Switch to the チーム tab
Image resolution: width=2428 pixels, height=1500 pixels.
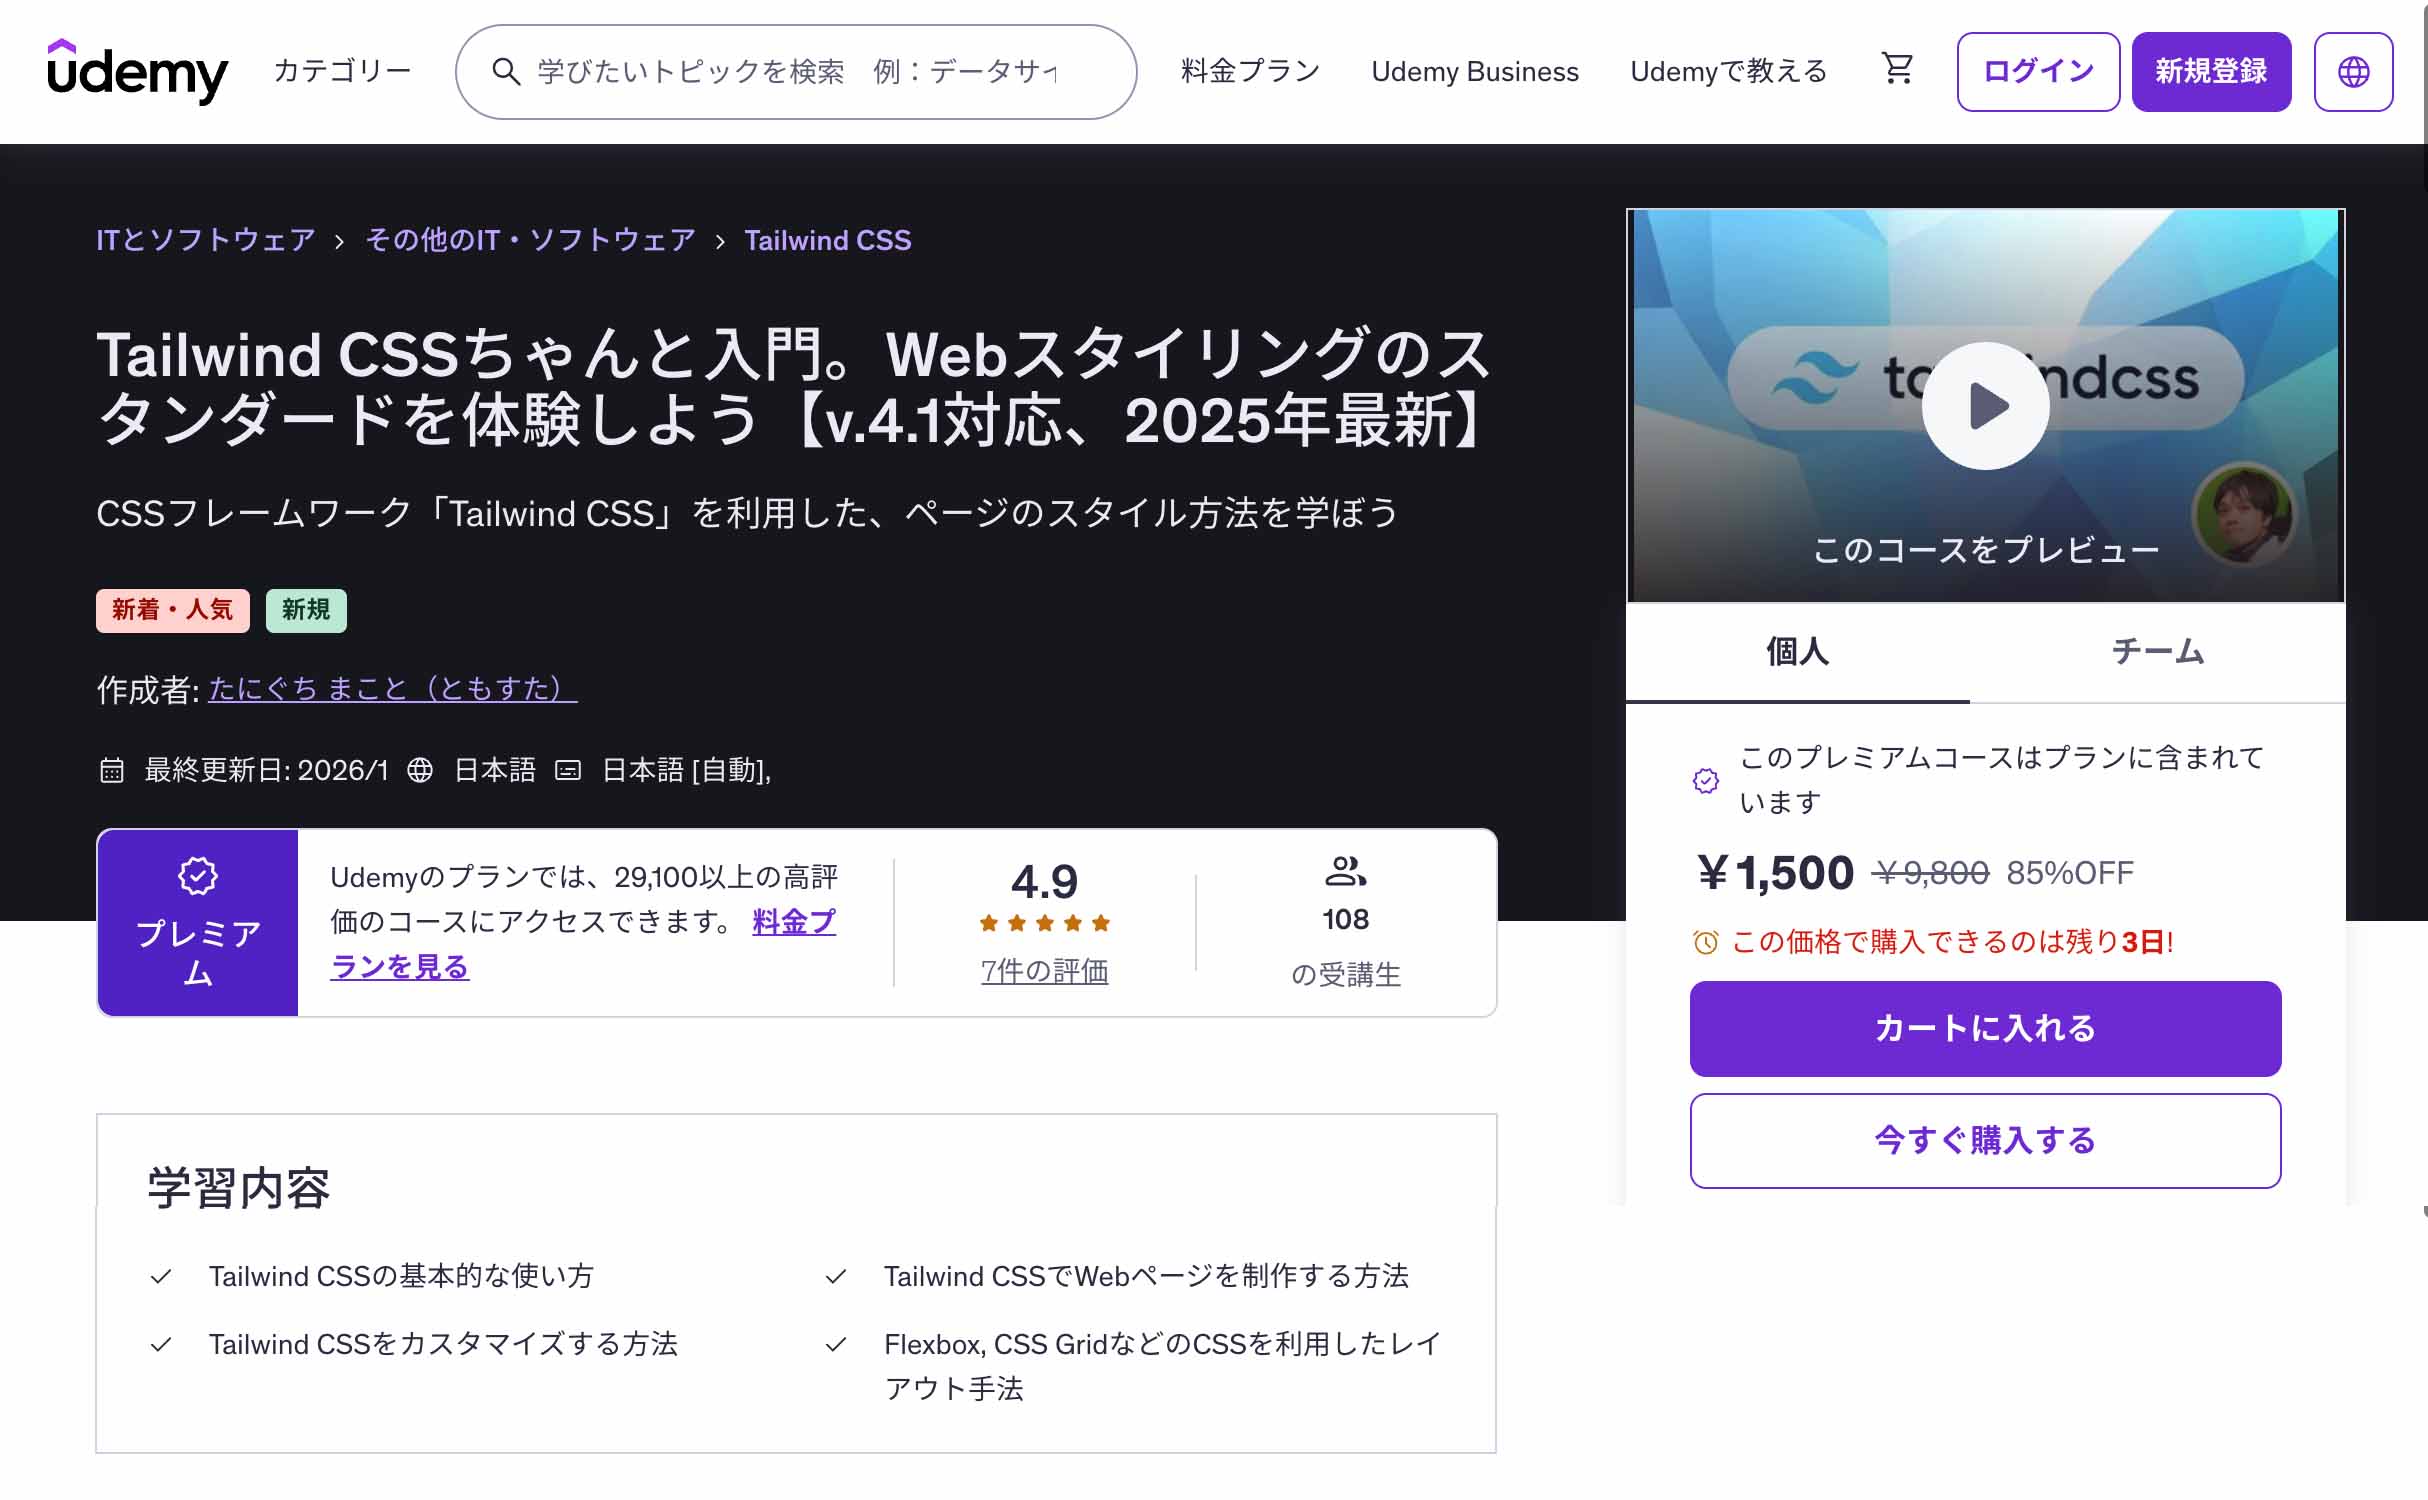click(x=2157, y=651)
